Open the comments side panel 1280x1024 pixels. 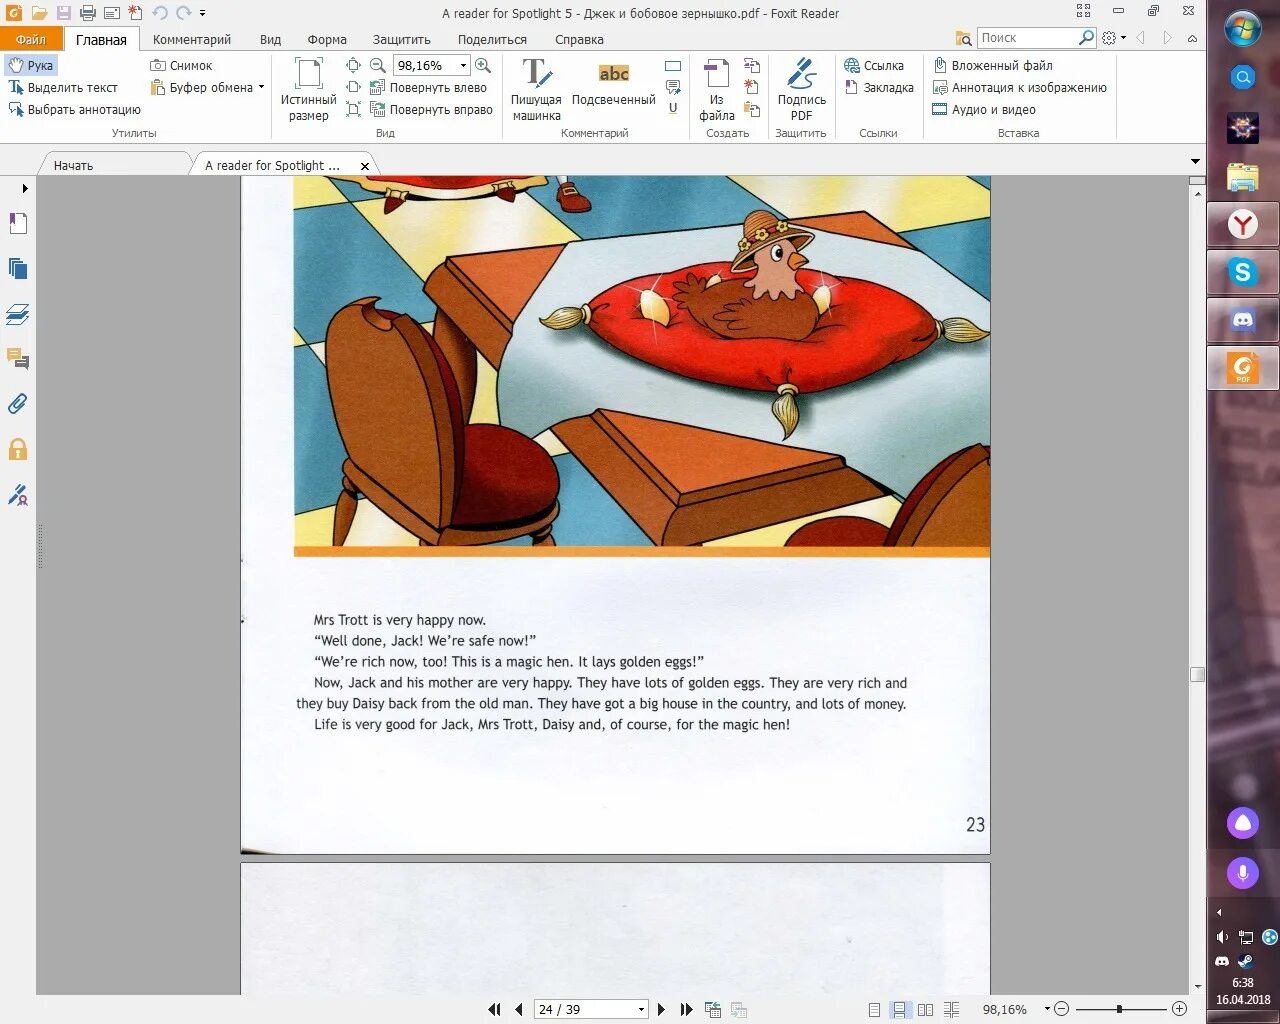[x=18, y=358]
